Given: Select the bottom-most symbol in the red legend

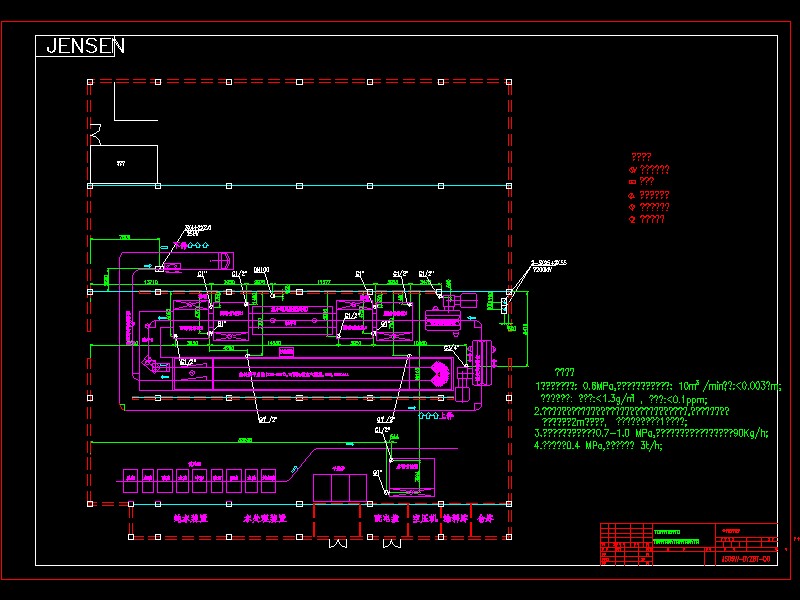Looking at the screenshot, I should point(632,218).
